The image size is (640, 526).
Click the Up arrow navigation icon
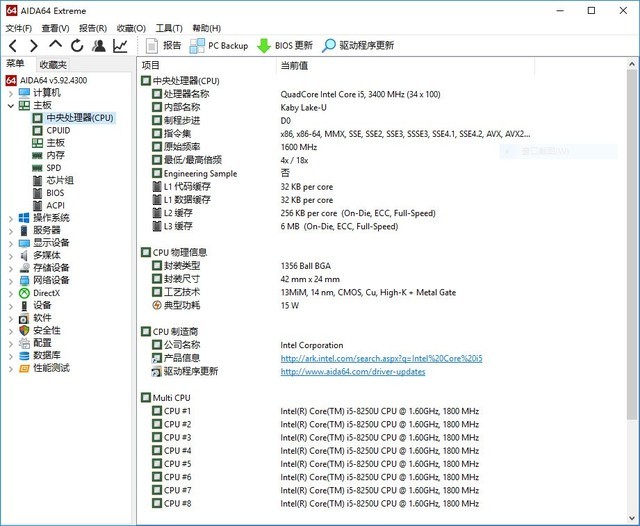[x=55, y=46]
